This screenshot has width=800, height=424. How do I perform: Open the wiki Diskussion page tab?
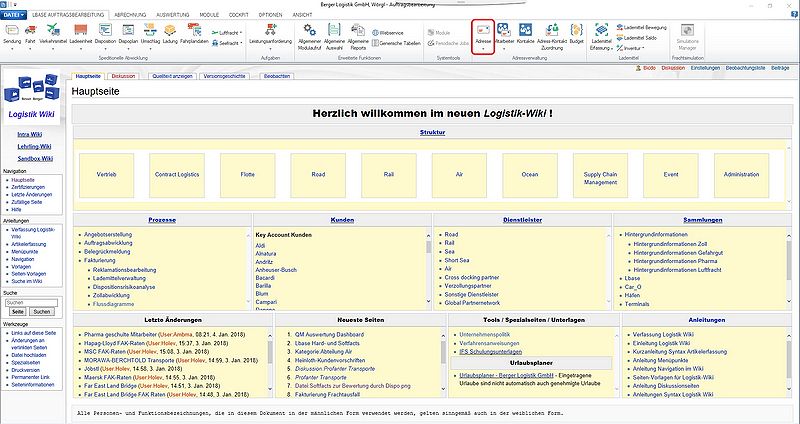point(123,76)
